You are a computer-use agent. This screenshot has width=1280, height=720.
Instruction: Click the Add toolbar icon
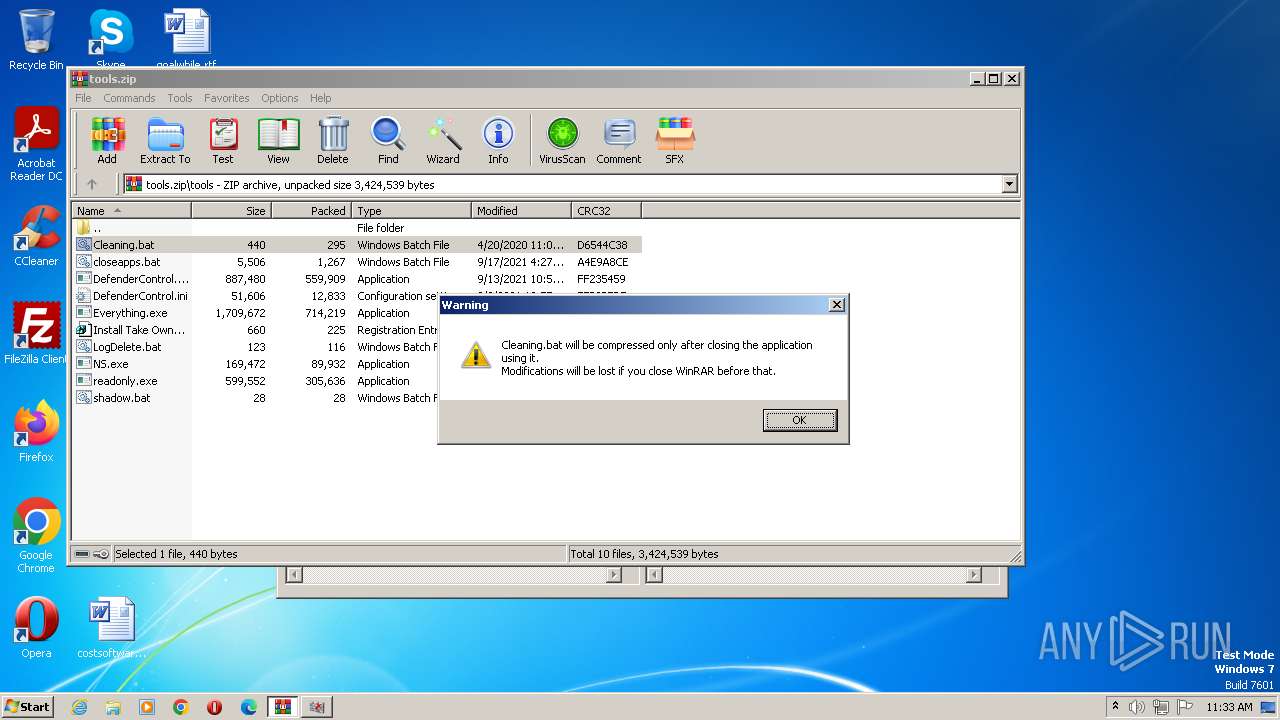click(x=107, y=141)
